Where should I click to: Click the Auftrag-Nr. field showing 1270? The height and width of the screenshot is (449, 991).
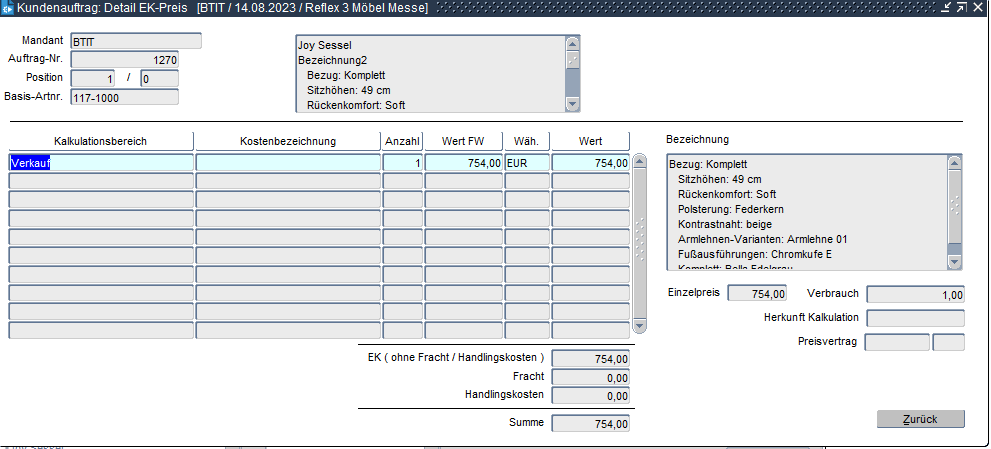point(123,60)
